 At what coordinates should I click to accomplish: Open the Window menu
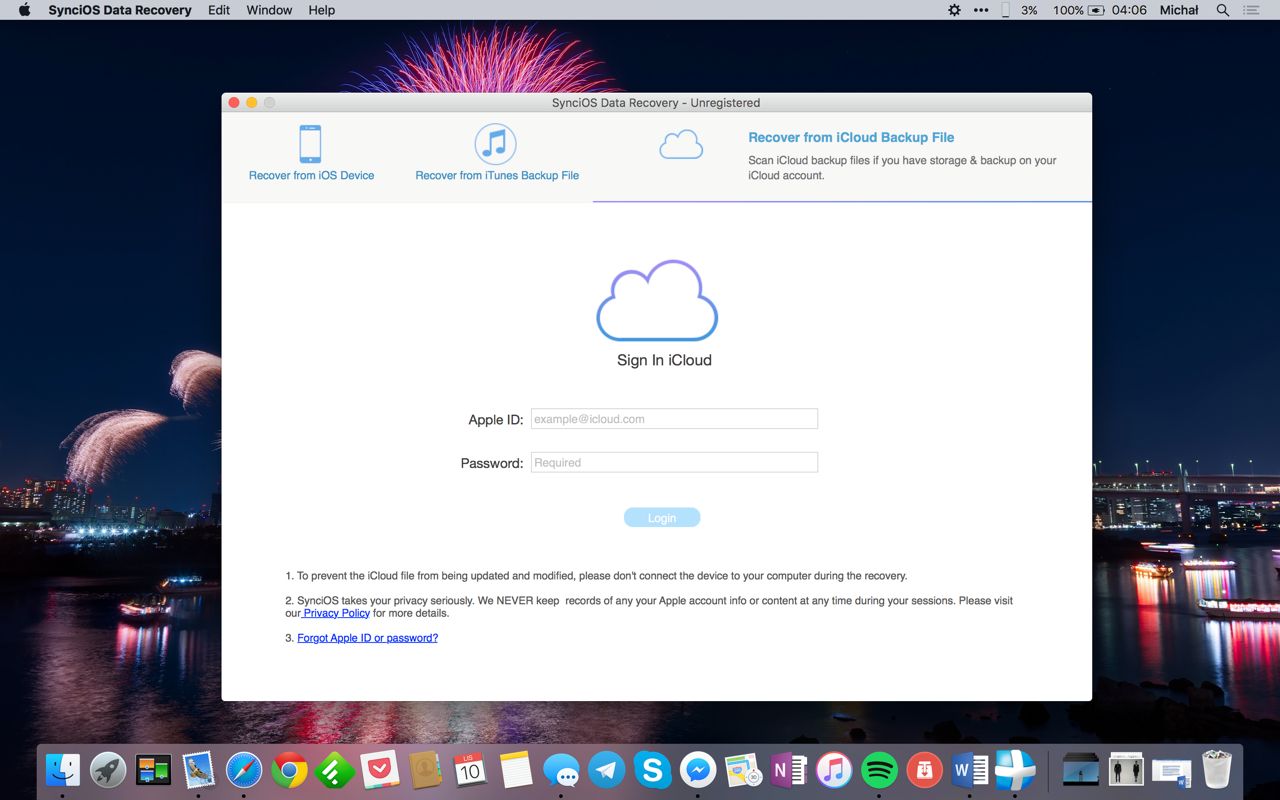pyautogui.click(x=269, y=10)
